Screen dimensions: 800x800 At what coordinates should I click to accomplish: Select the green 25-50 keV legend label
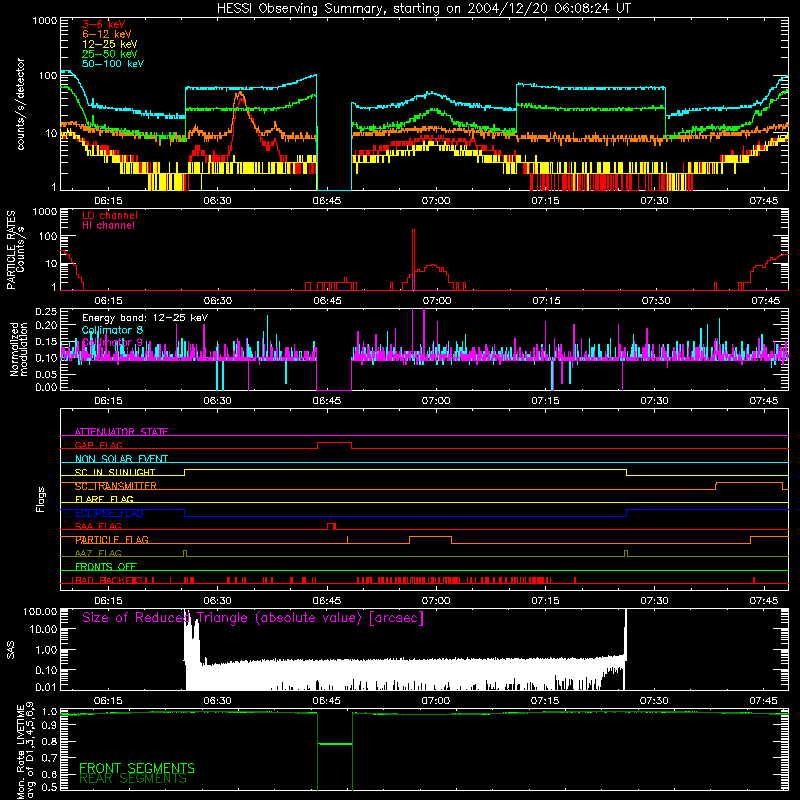click(110, 54)
